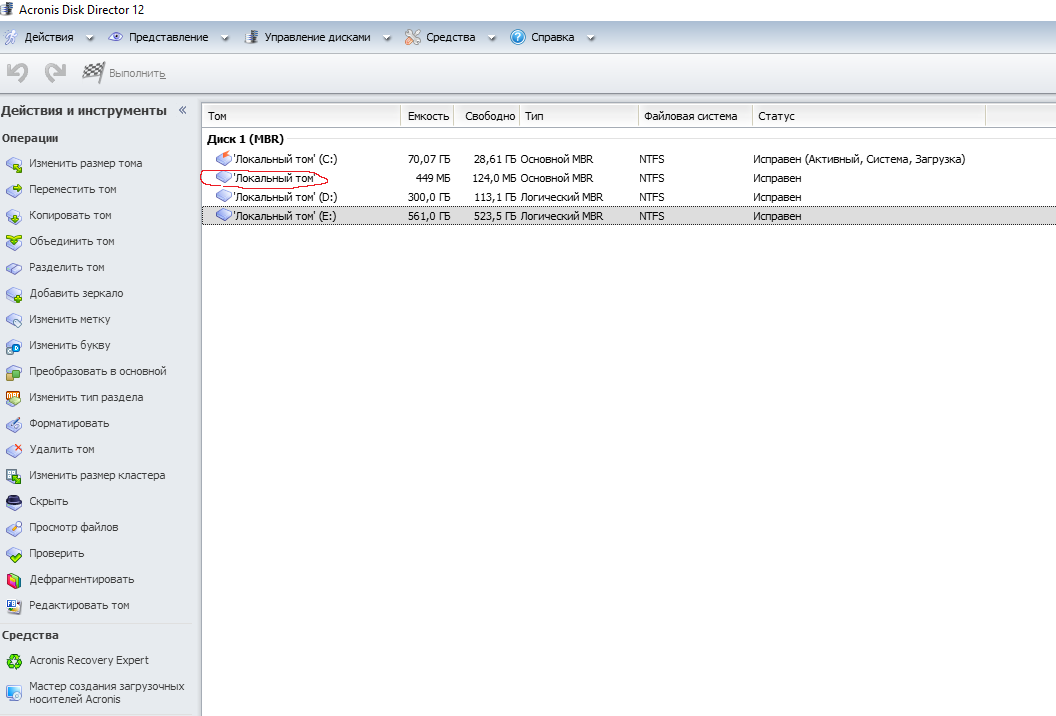The width and height of the screenshot is (1056, 716).
Task: Click the 523,5 ГБ free space cell
Action: coord(495,216)
